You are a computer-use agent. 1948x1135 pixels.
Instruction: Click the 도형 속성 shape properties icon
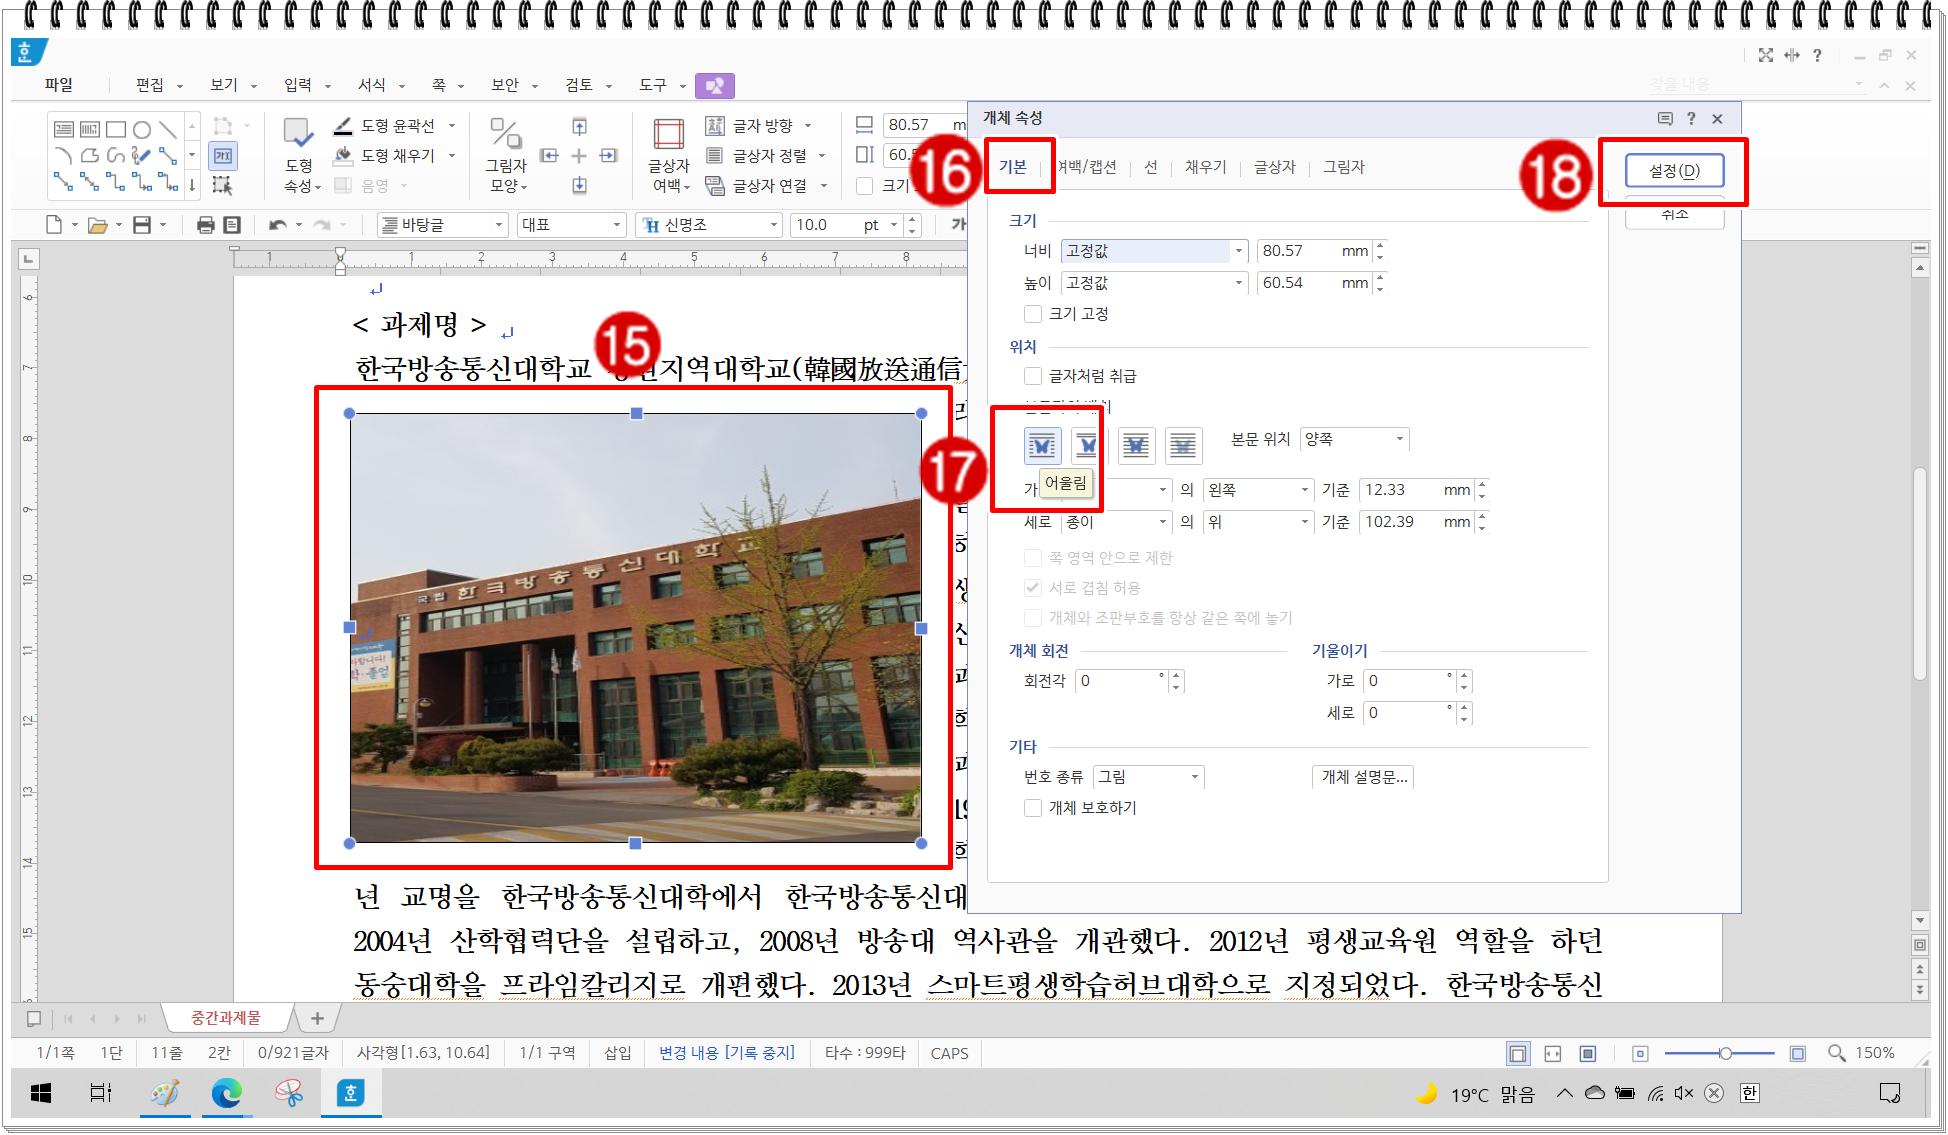pyautogui.click(x=298, y=133)
